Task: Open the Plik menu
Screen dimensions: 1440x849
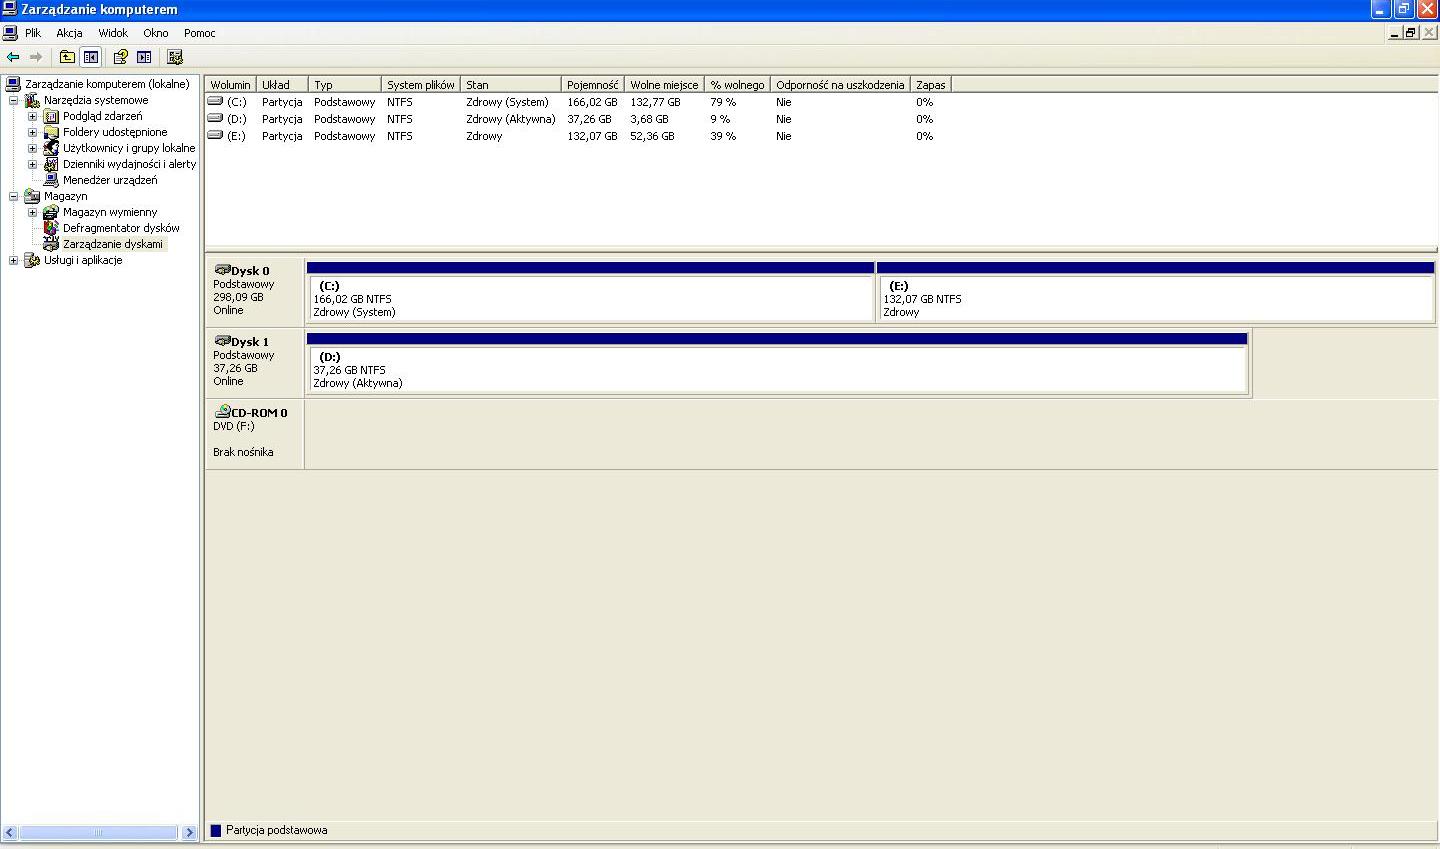Action: (x=33, y=33)
